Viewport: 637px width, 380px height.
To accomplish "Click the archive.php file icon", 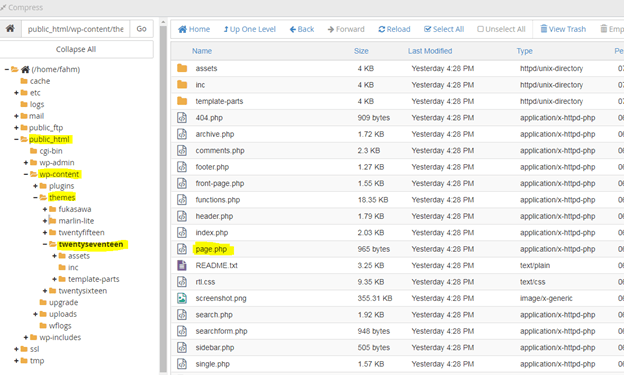I will [x=182, y=134].
